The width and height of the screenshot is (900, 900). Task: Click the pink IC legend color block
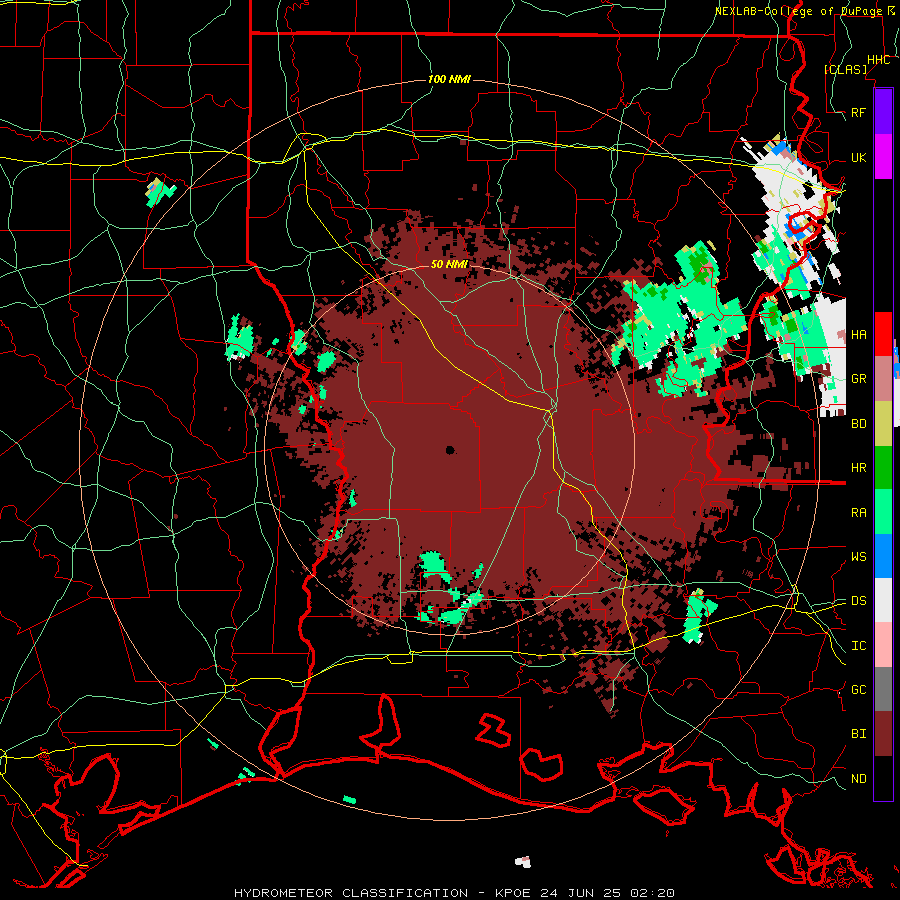tap(883, 645)
